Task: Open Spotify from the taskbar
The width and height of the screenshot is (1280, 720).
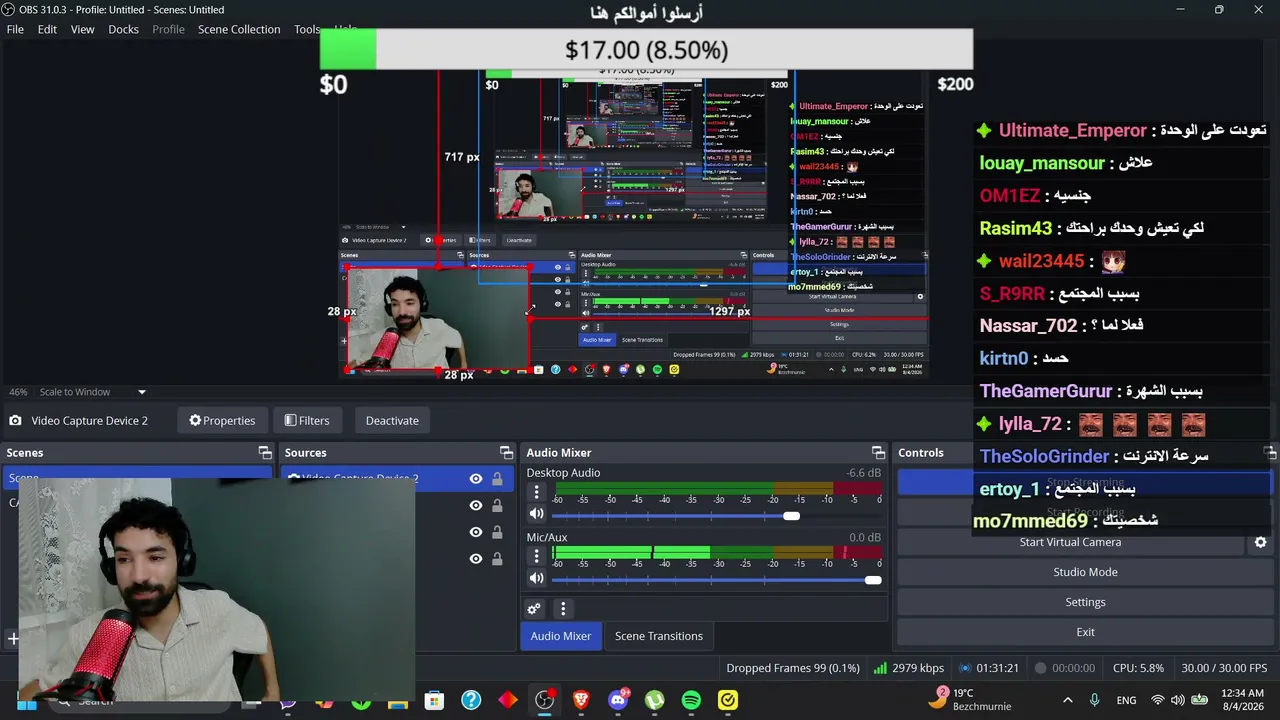Action: (691, 700)
